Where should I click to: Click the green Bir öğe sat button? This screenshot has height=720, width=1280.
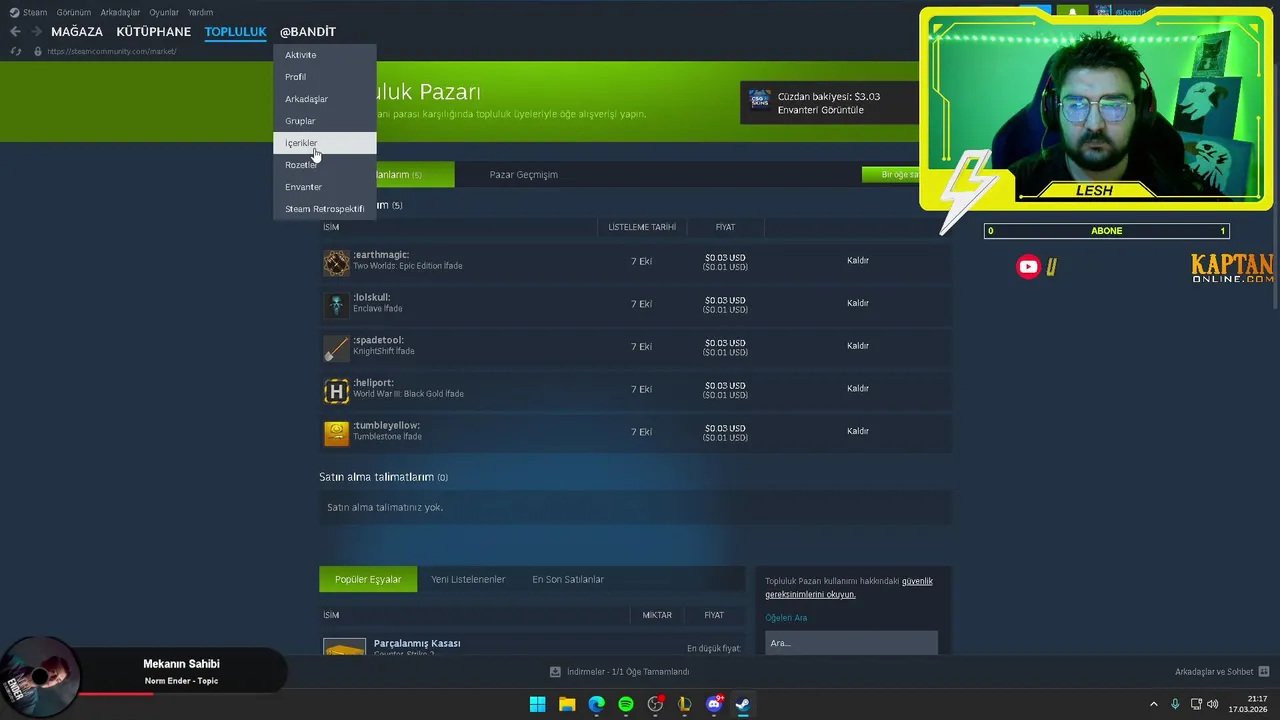pyautogui.click(x=891, y=175)
